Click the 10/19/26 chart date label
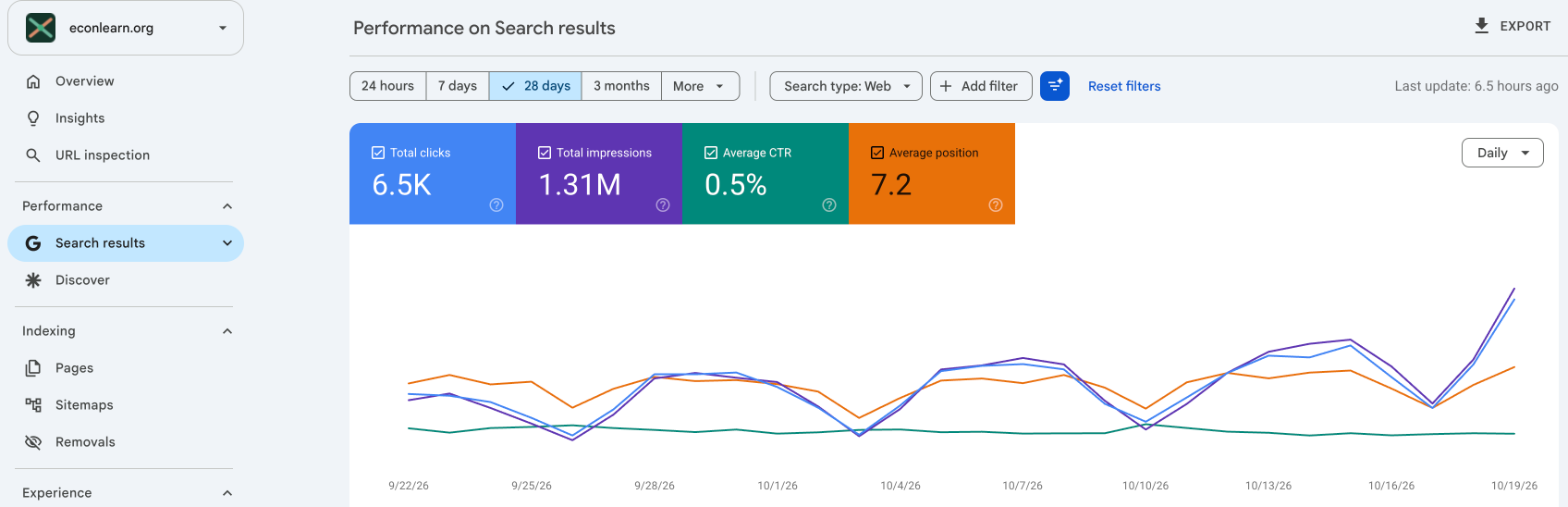 pos(1515,486)
